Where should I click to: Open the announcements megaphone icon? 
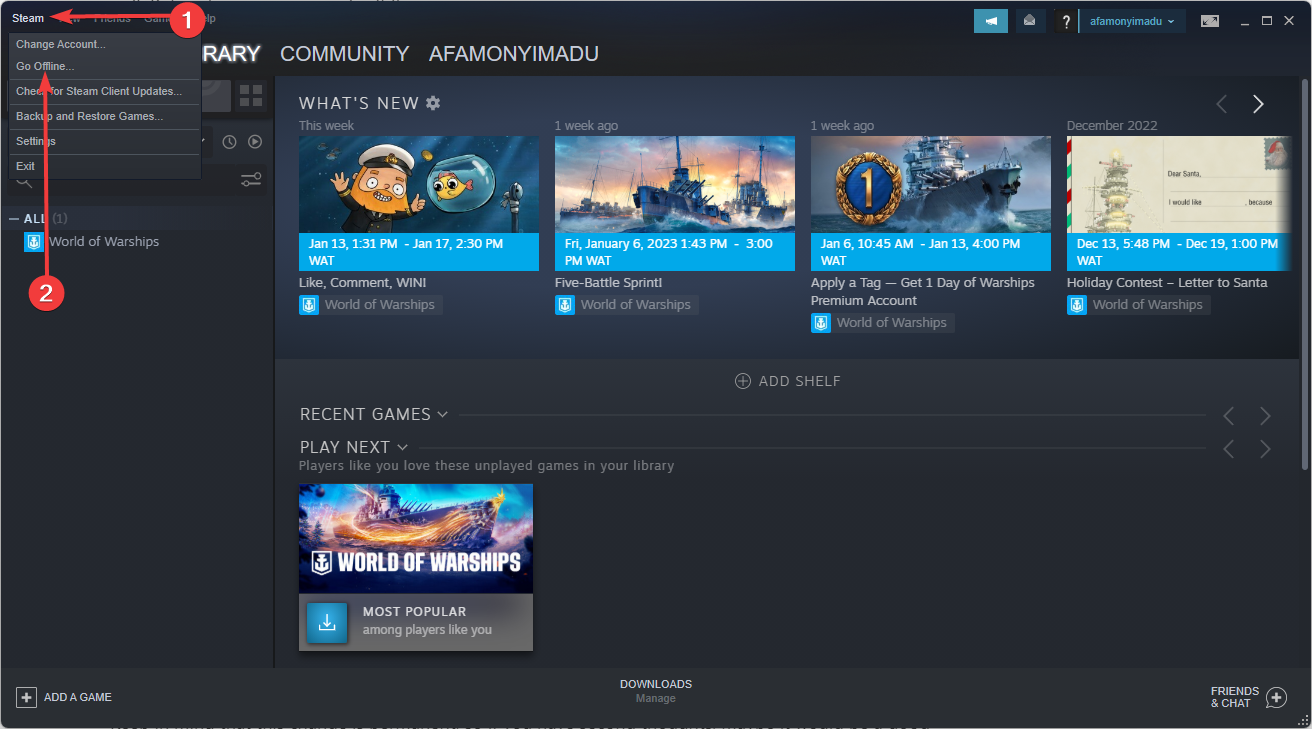coord(991,21)
